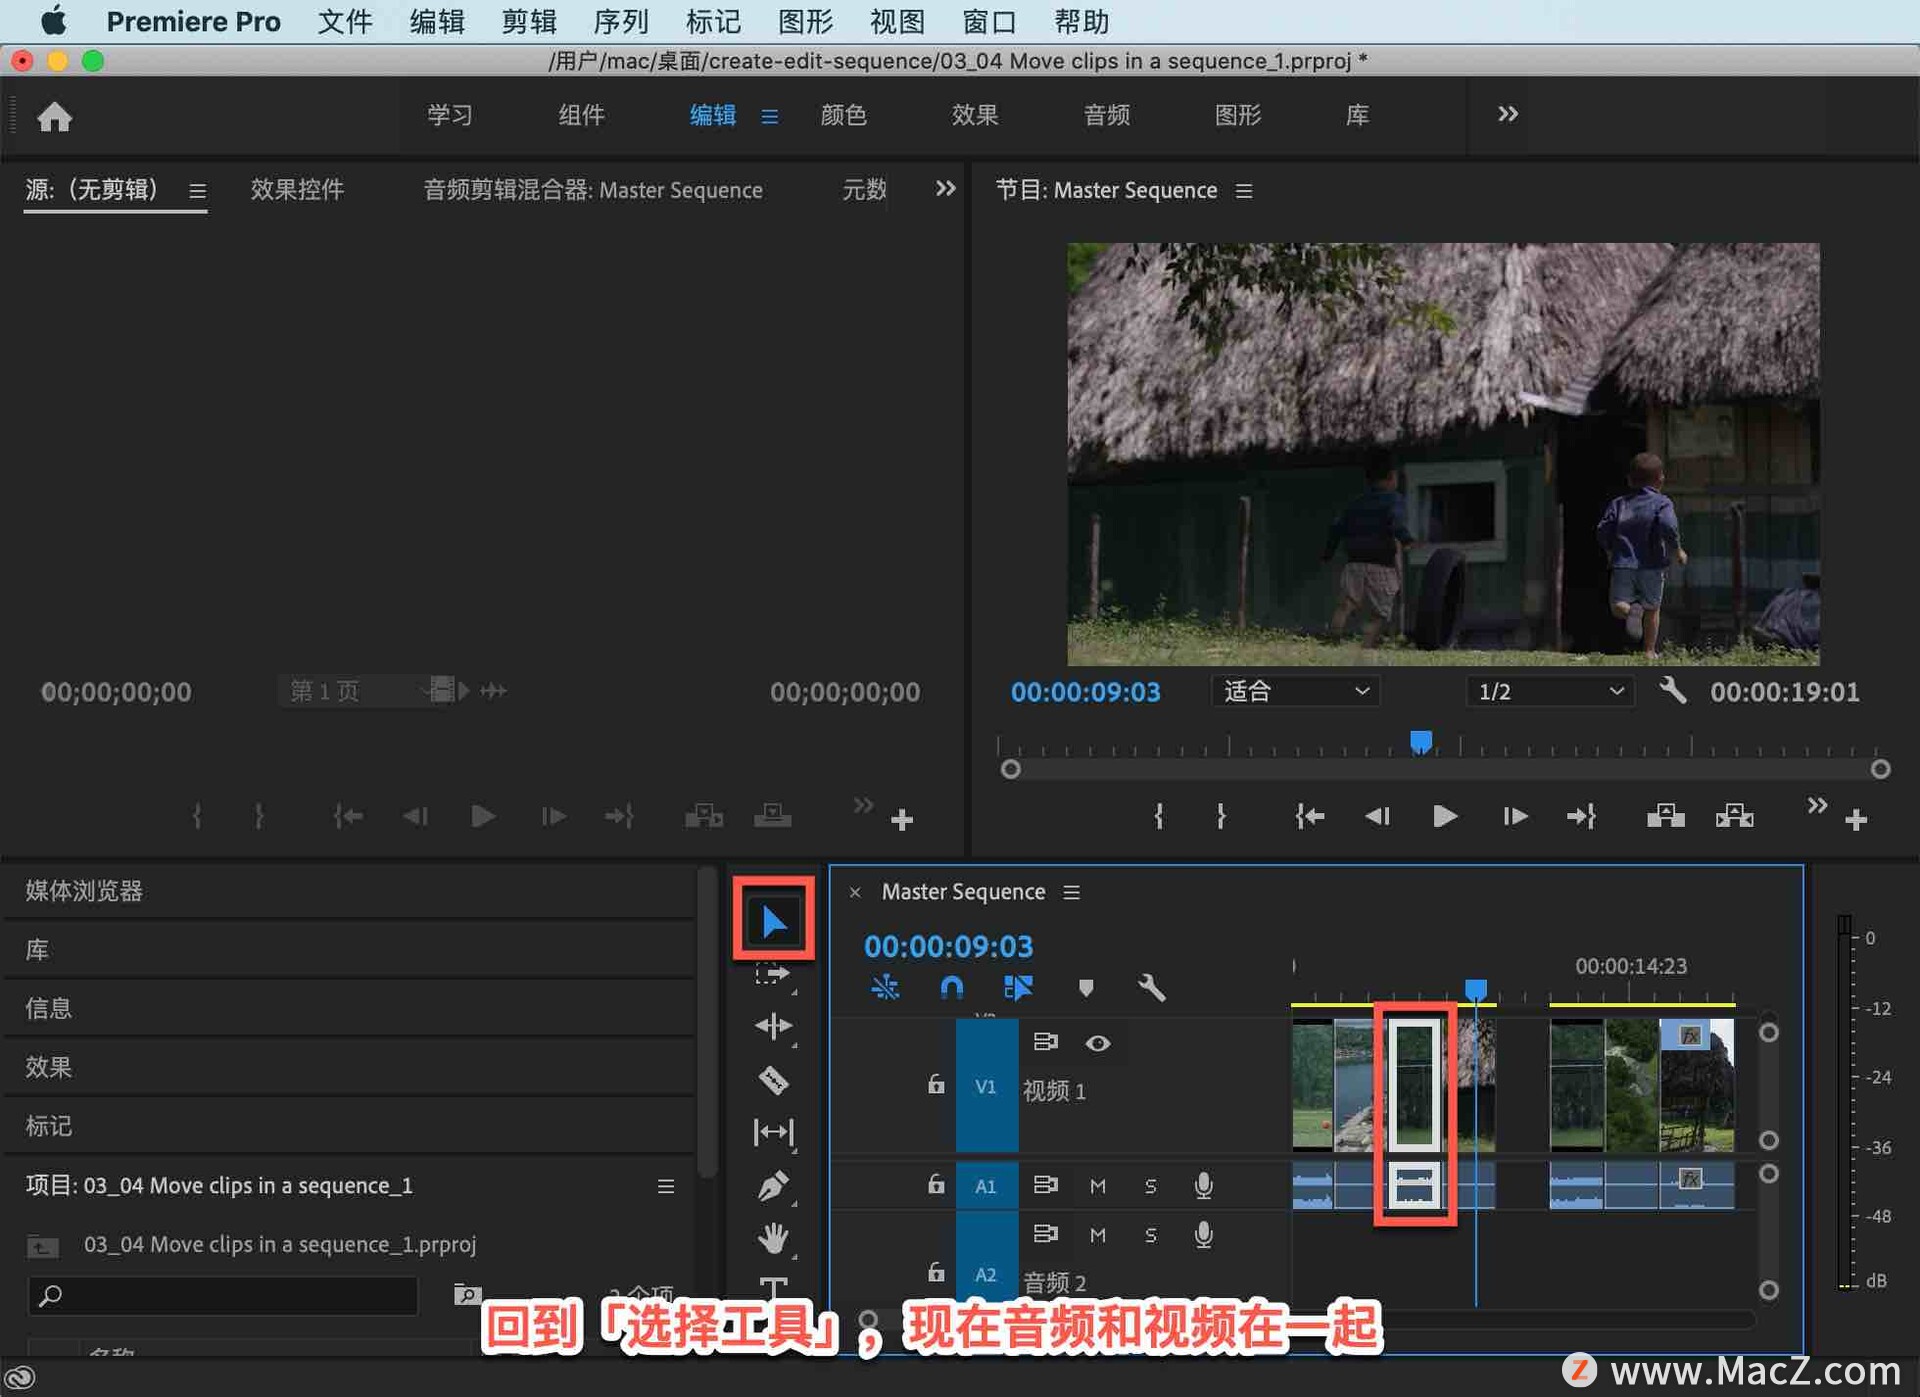Click the blue timeline playhead
1920x1397 pixels.
click(x=1476, y=990)
